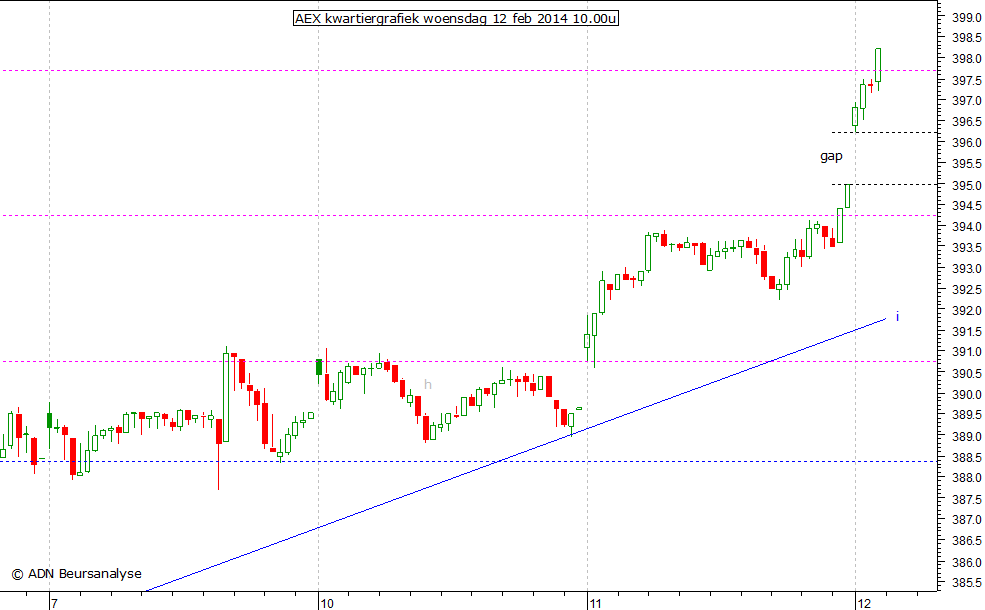Click the '© ADN Beursanalyse' copyright text
Screen dimensions: 985x610
click(77, 574)
